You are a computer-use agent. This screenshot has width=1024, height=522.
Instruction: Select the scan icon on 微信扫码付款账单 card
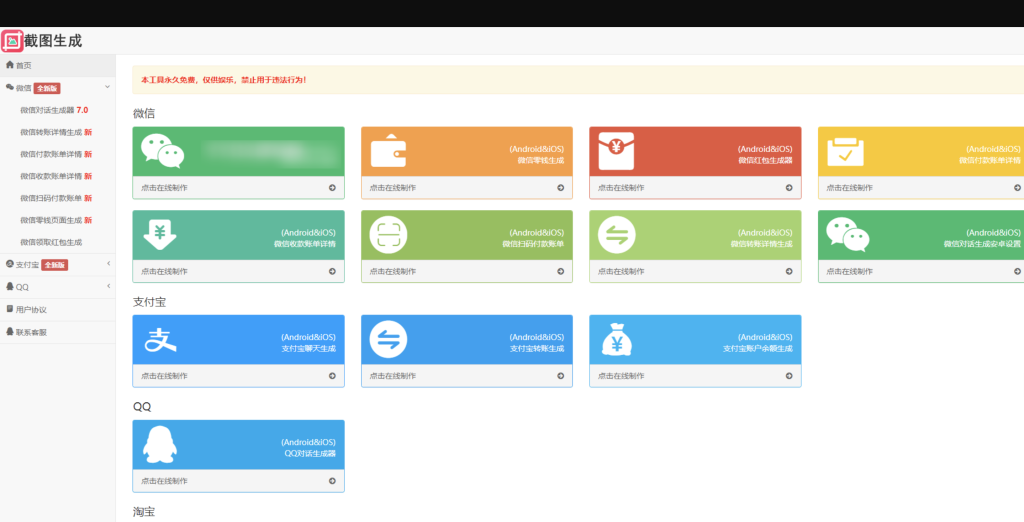(x=388, y=235)
